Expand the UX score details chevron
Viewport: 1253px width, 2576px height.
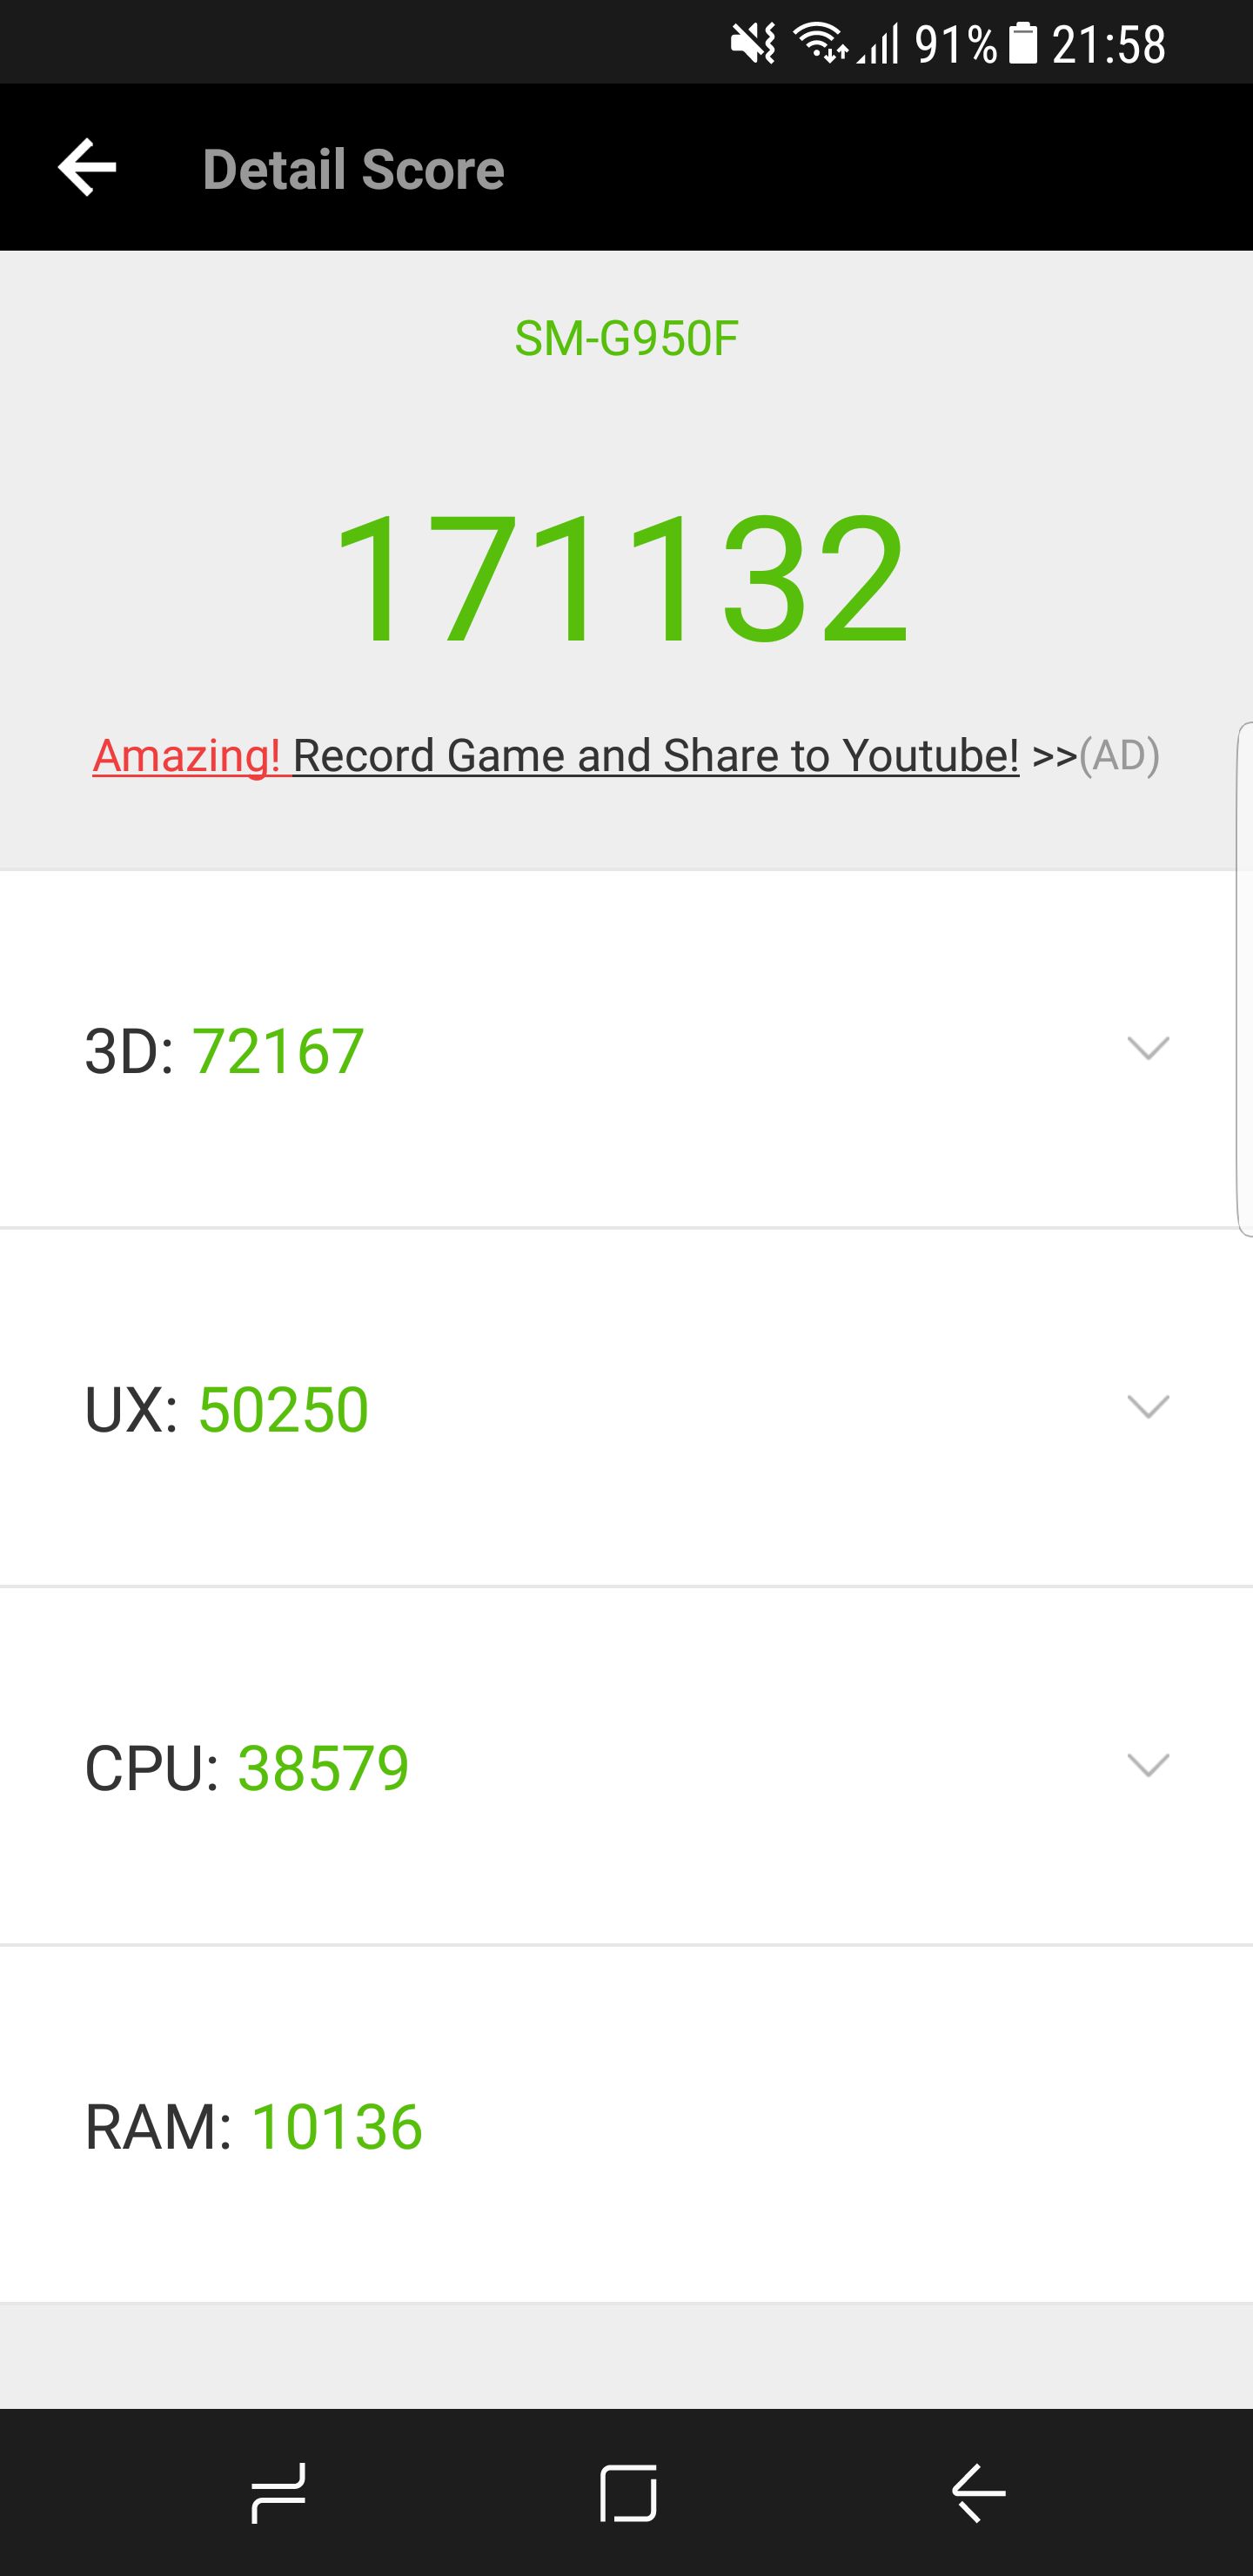click(x=1147, y=1406)
